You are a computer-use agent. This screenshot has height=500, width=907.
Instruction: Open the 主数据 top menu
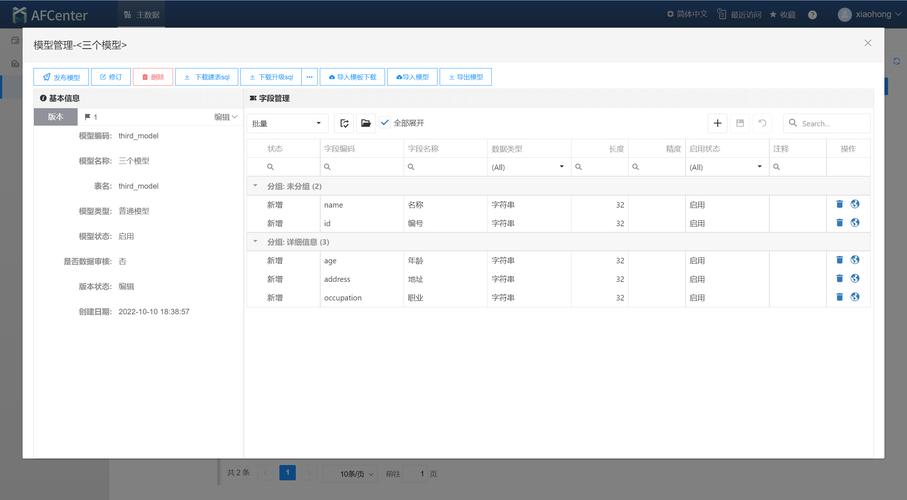[141, 15]
